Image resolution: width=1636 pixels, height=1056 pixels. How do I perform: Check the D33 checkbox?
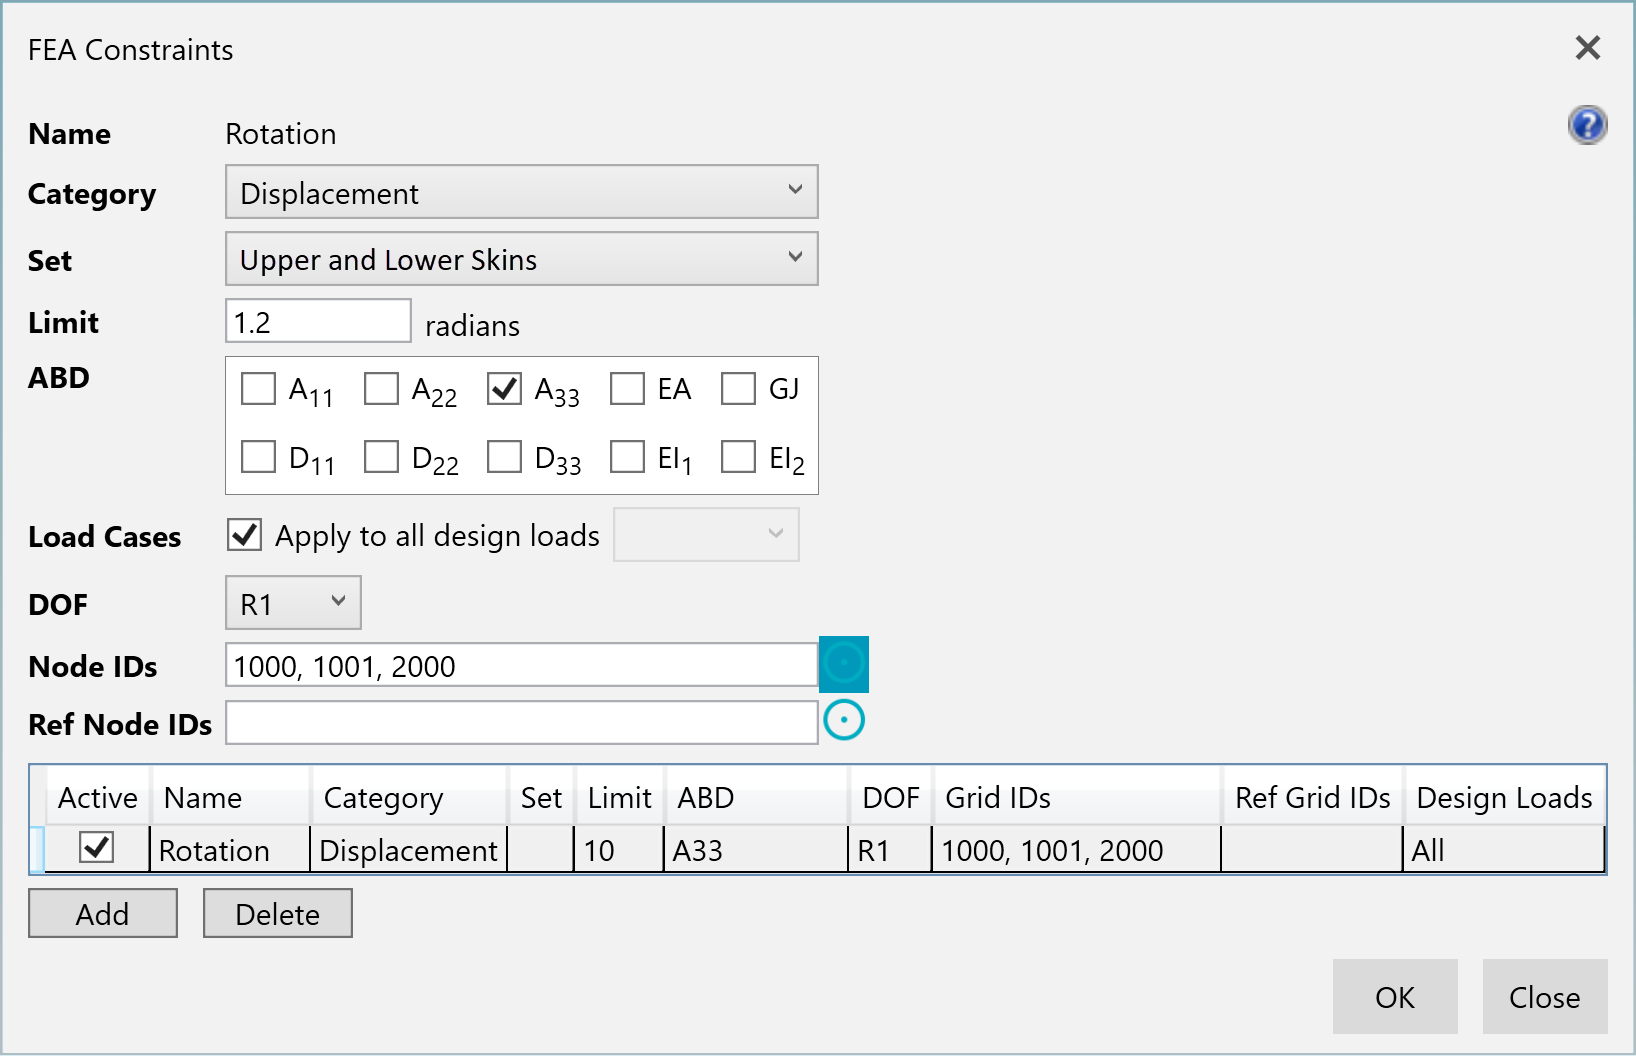point(504,456)
